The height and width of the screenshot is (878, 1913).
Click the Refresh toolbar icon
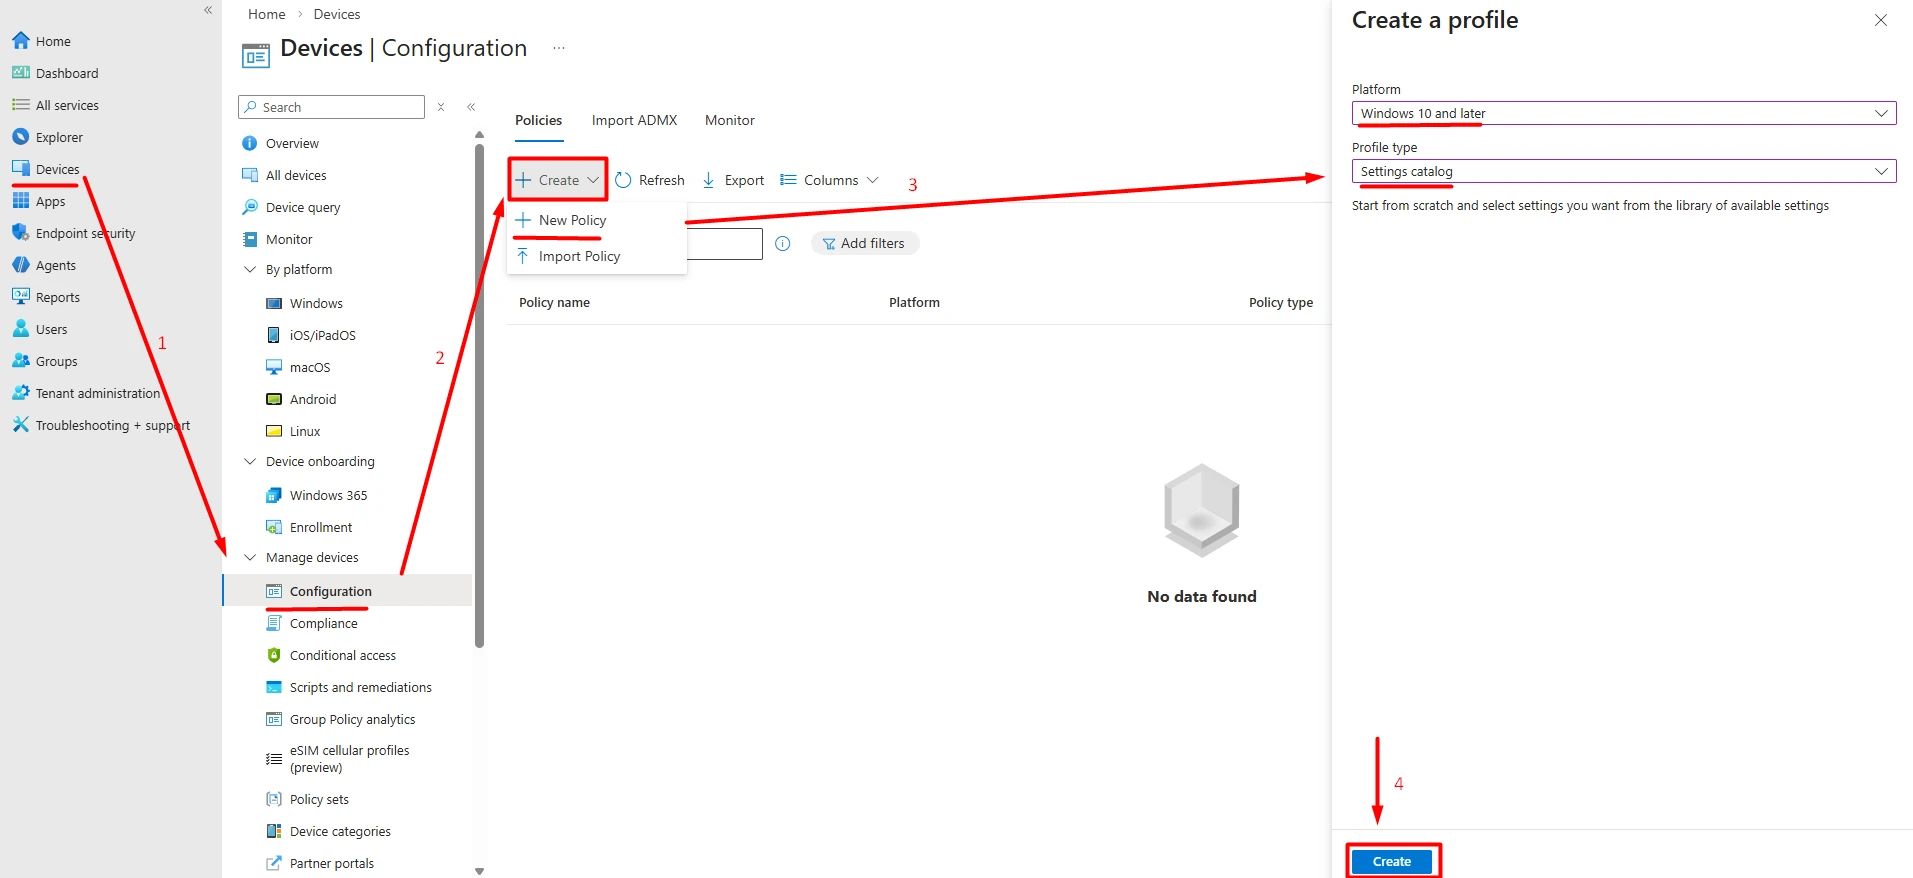coord(623,180)
